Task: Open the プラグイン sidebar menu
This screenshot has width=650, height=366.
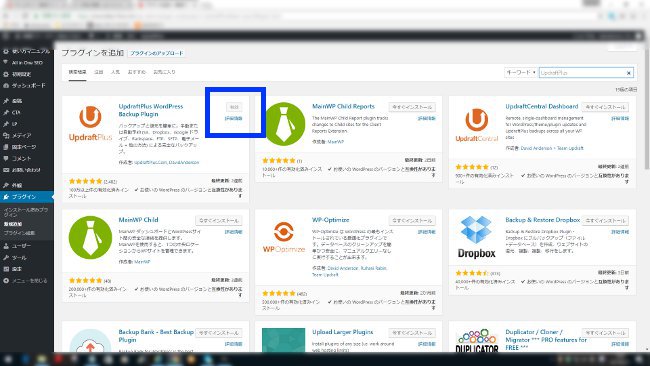Action: tap(27, 197)
